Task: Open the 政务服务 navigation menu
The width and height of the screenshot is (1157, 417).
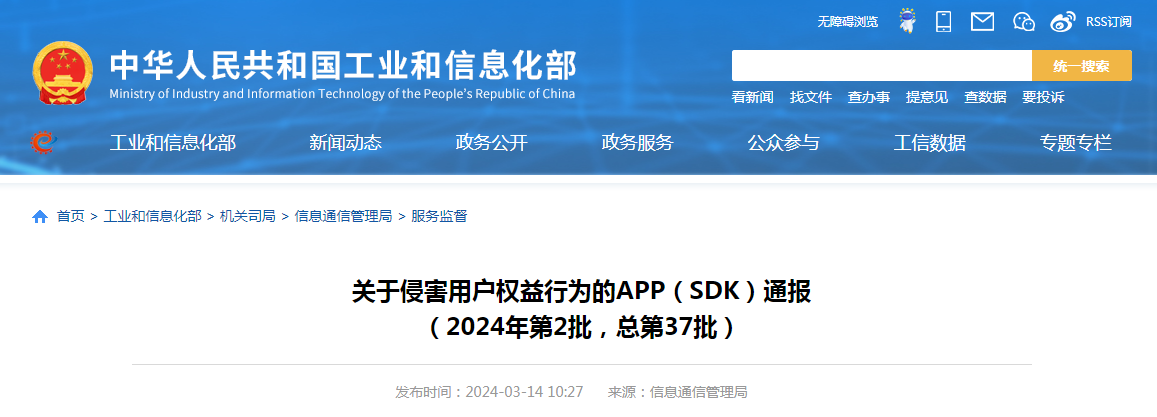Action: tap(638, 142)
